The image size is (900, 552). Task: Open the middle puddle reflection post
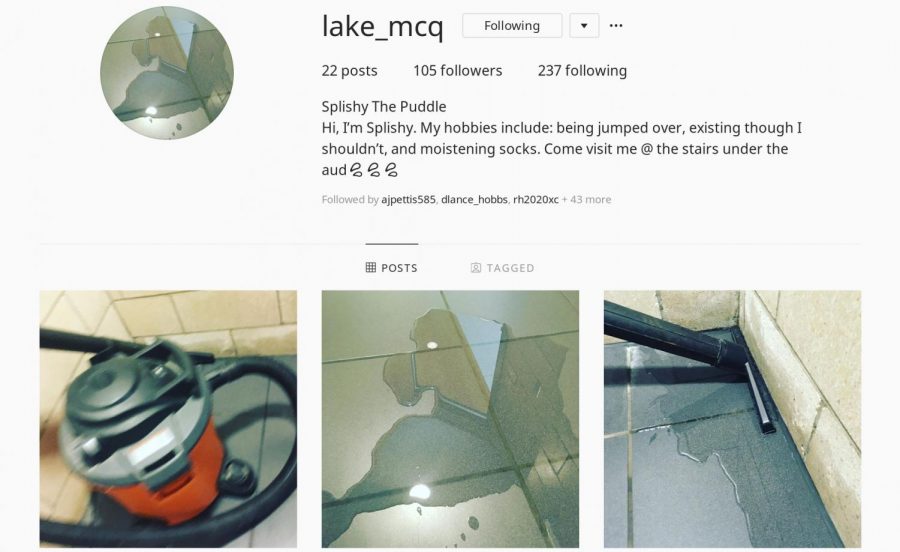pos(450,419)
